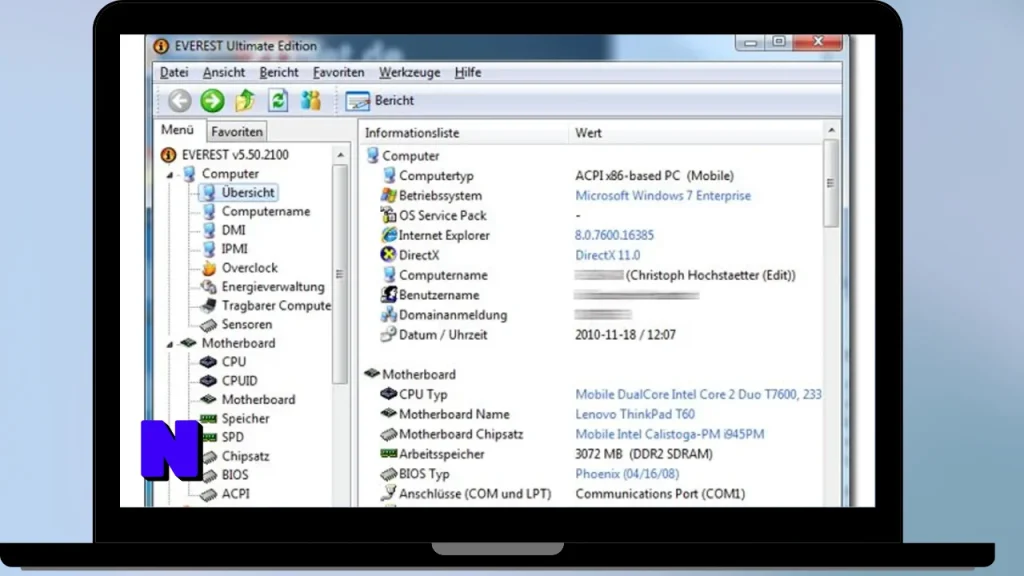
Task: Click the CPUID chip icon in tree
Action: [x=208, y=381]
